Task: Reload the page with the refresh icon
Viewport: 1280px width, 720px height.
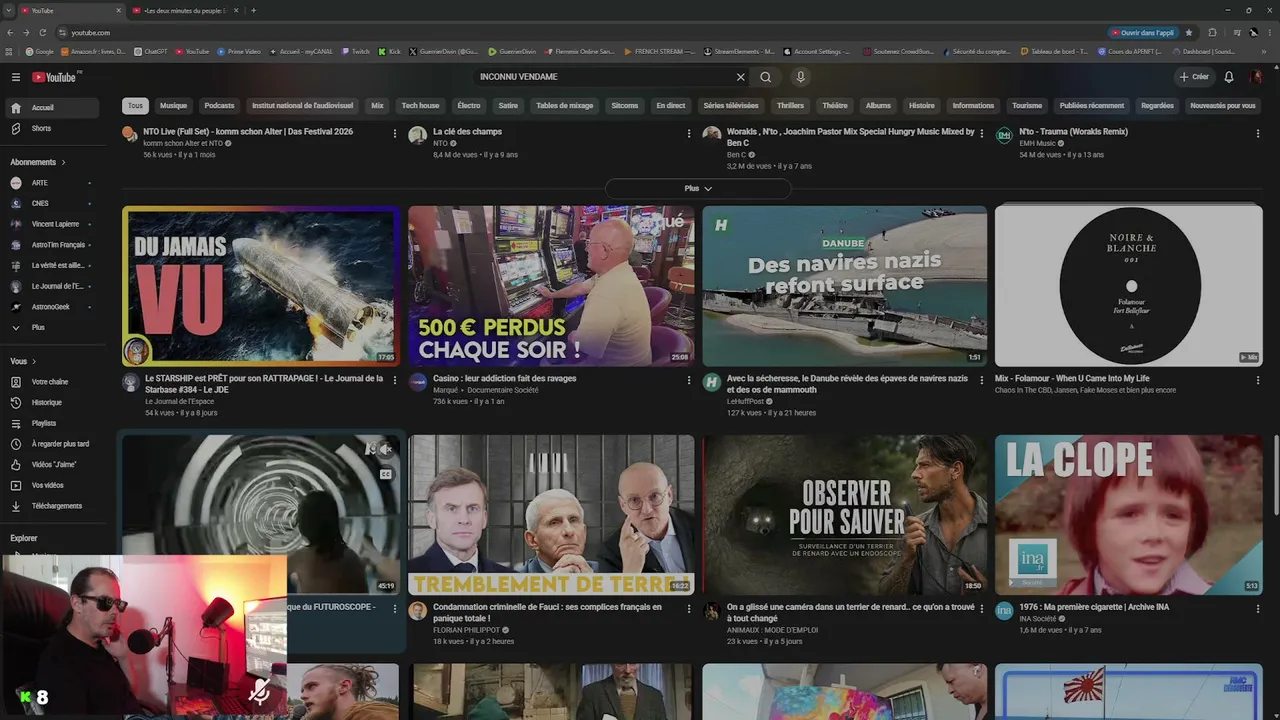Action: coord(45,32)
